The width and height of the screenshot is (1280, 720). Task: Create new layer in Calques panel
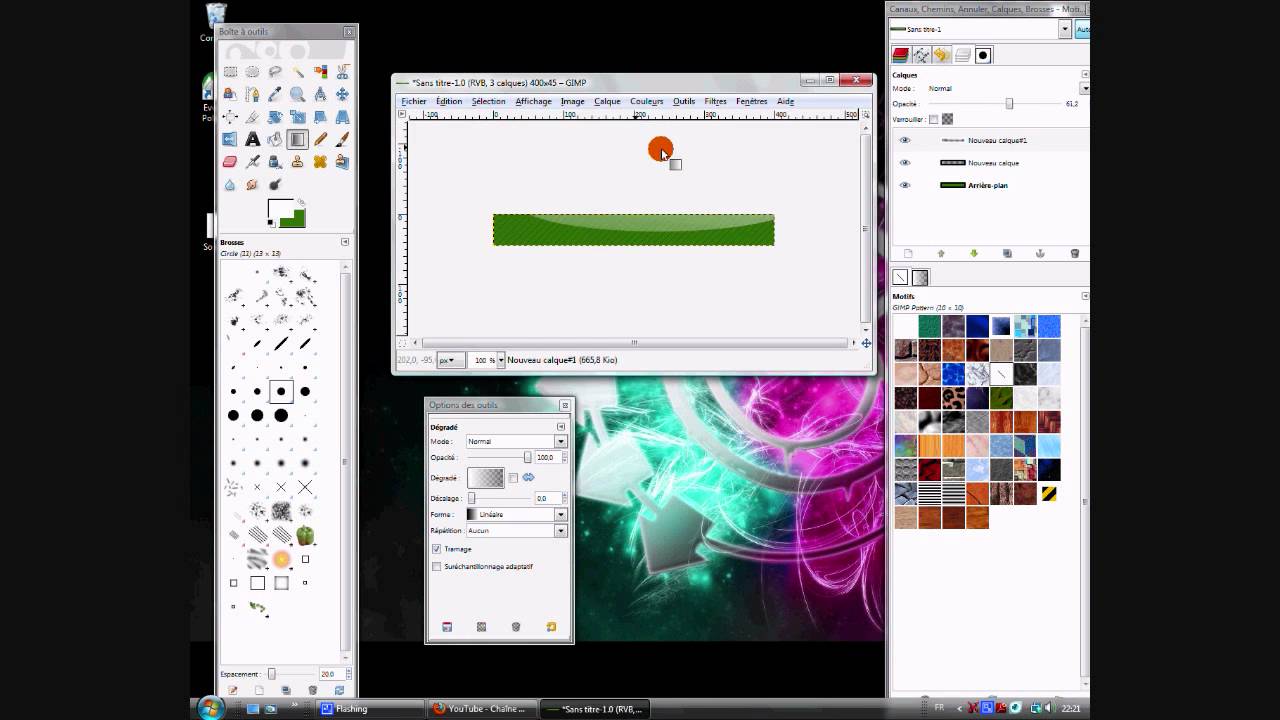(x=908, y=254)
